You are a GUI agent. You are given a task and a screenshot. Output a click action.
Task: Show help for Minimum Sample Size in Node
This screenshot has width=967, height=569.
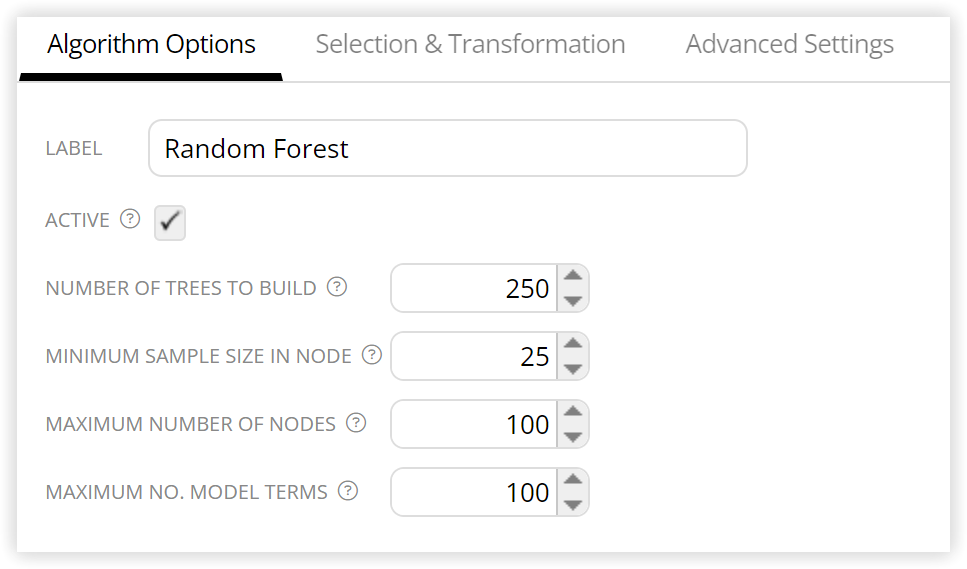coord(372,354)
